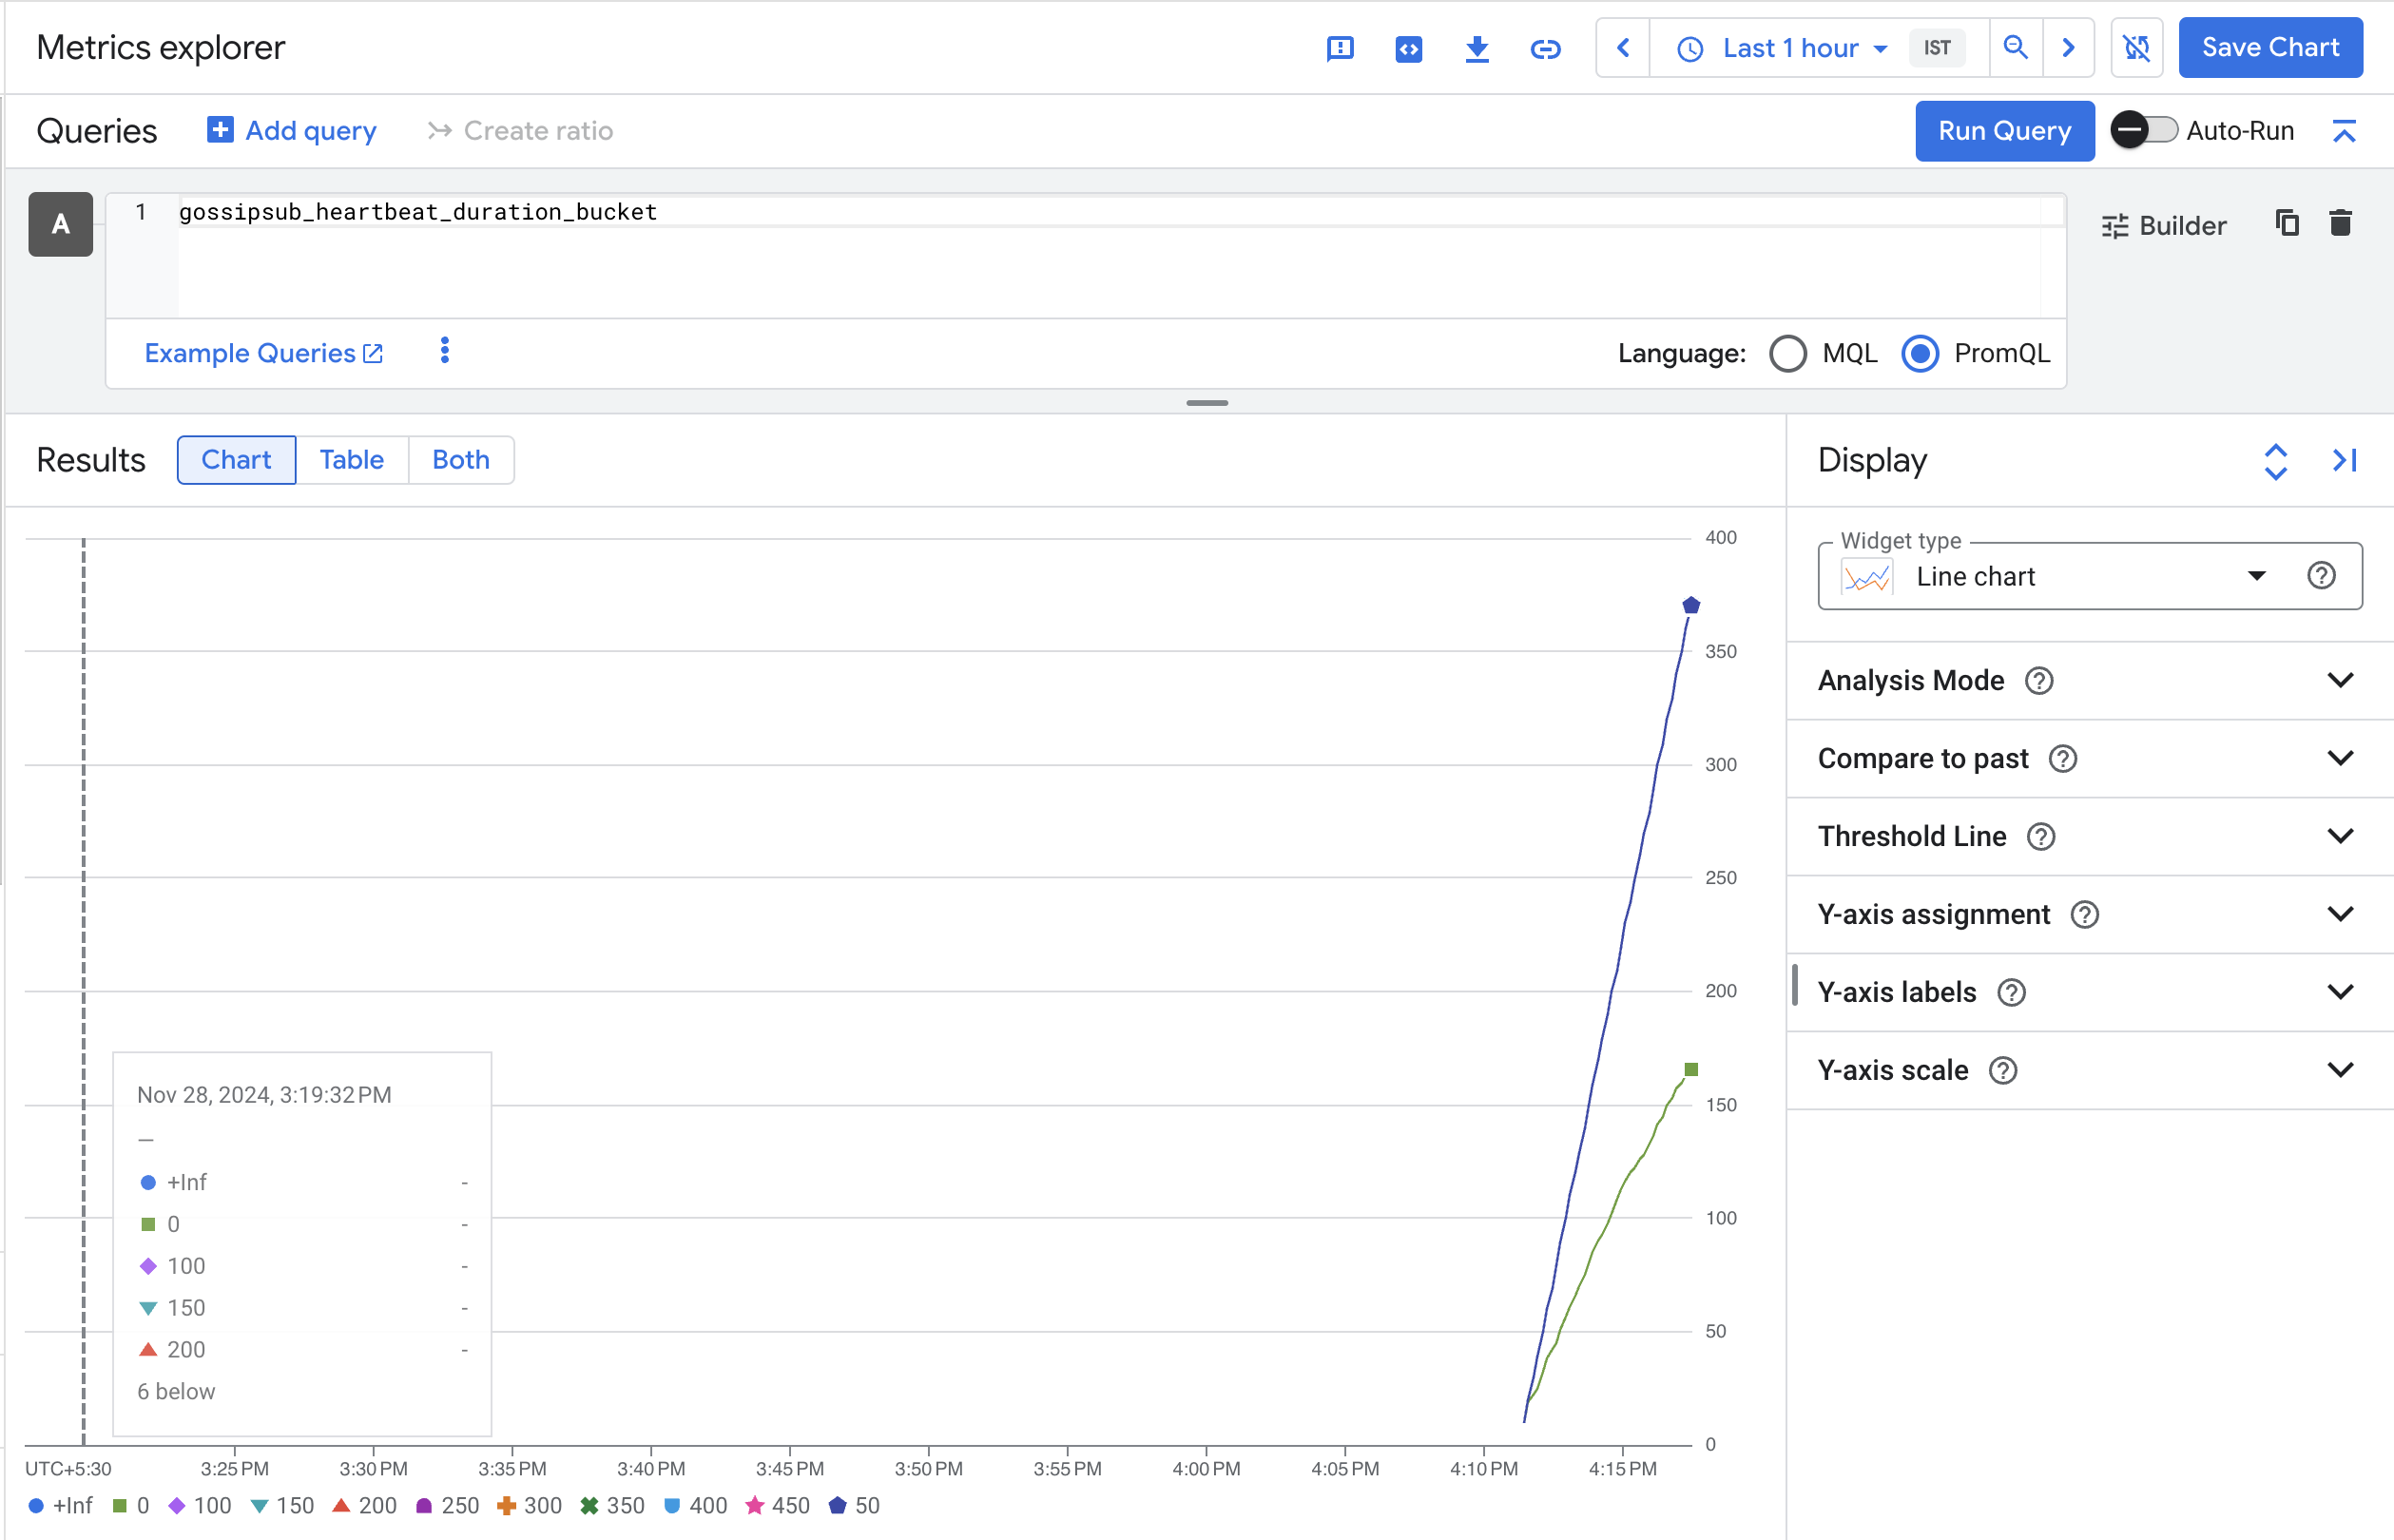This screenshot has width=2394, height=1540.
Task: Click Run Query to execute
Action: click(2005, 131)
